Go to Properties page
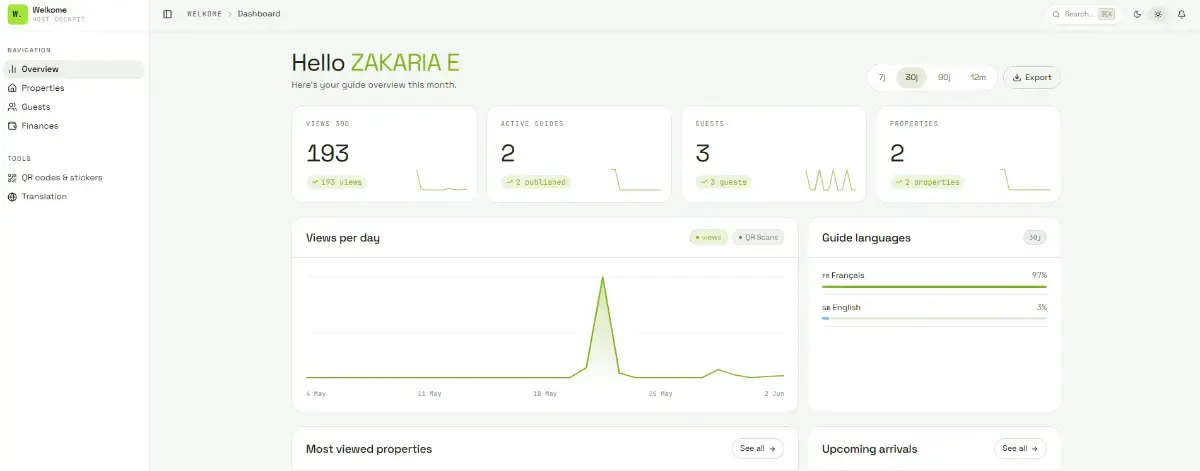 (73, 88)
